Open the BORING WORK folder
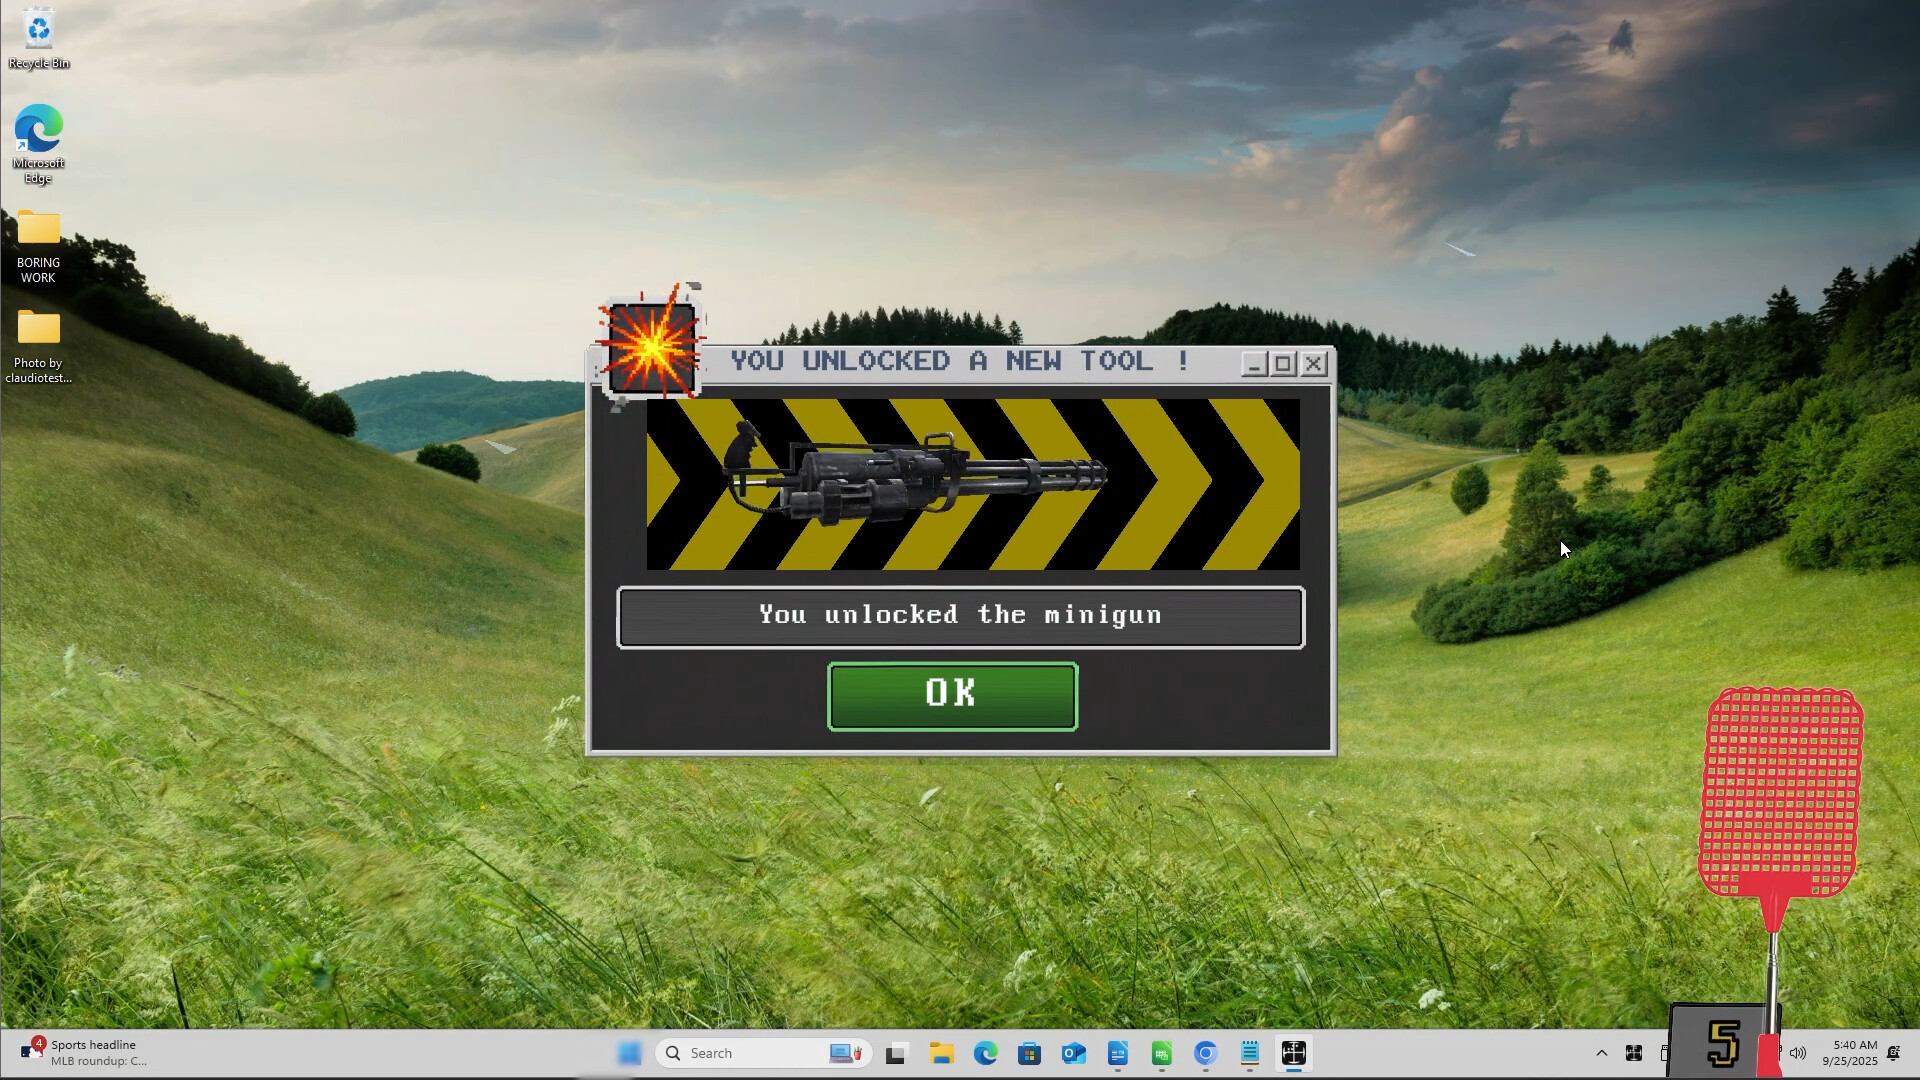Image resolution: width=1920 pixels, height=1080 pixels. (x=38, y=230)
